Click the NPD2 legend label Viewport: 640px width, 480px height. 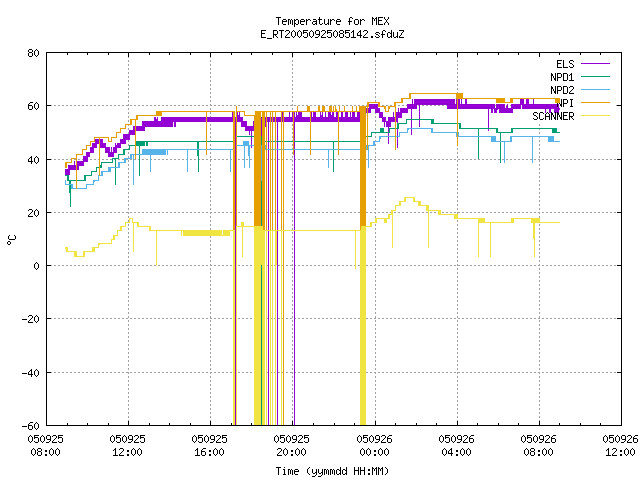click(x=562, y=90)
